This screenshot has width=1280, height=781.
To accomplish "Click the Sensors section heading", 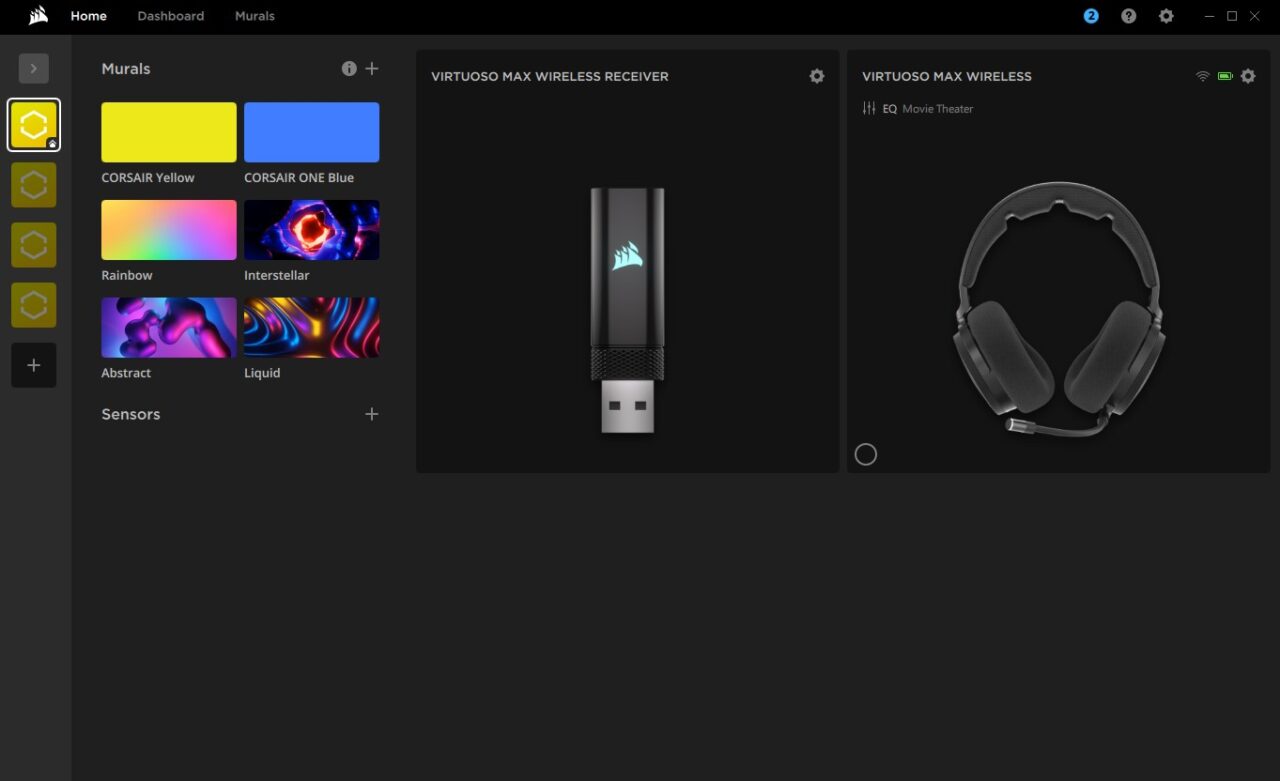I will coord(131,414).
